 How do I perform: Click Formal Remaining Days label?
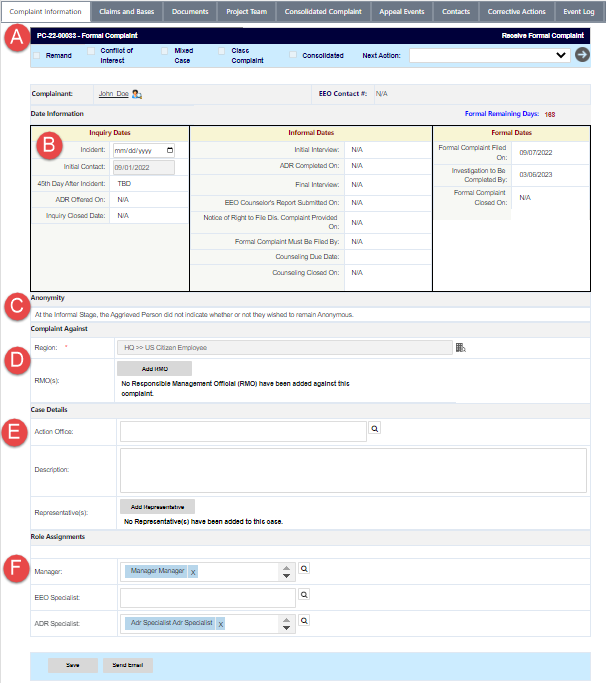tap(502, 114)
